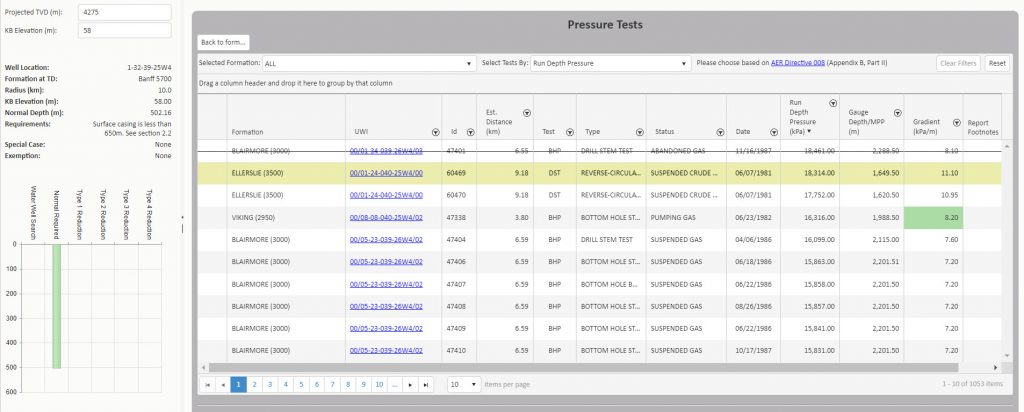The image size is (1024, 412).
Task: Click the green Normal Required bar
Action: [x=57, y=306]
